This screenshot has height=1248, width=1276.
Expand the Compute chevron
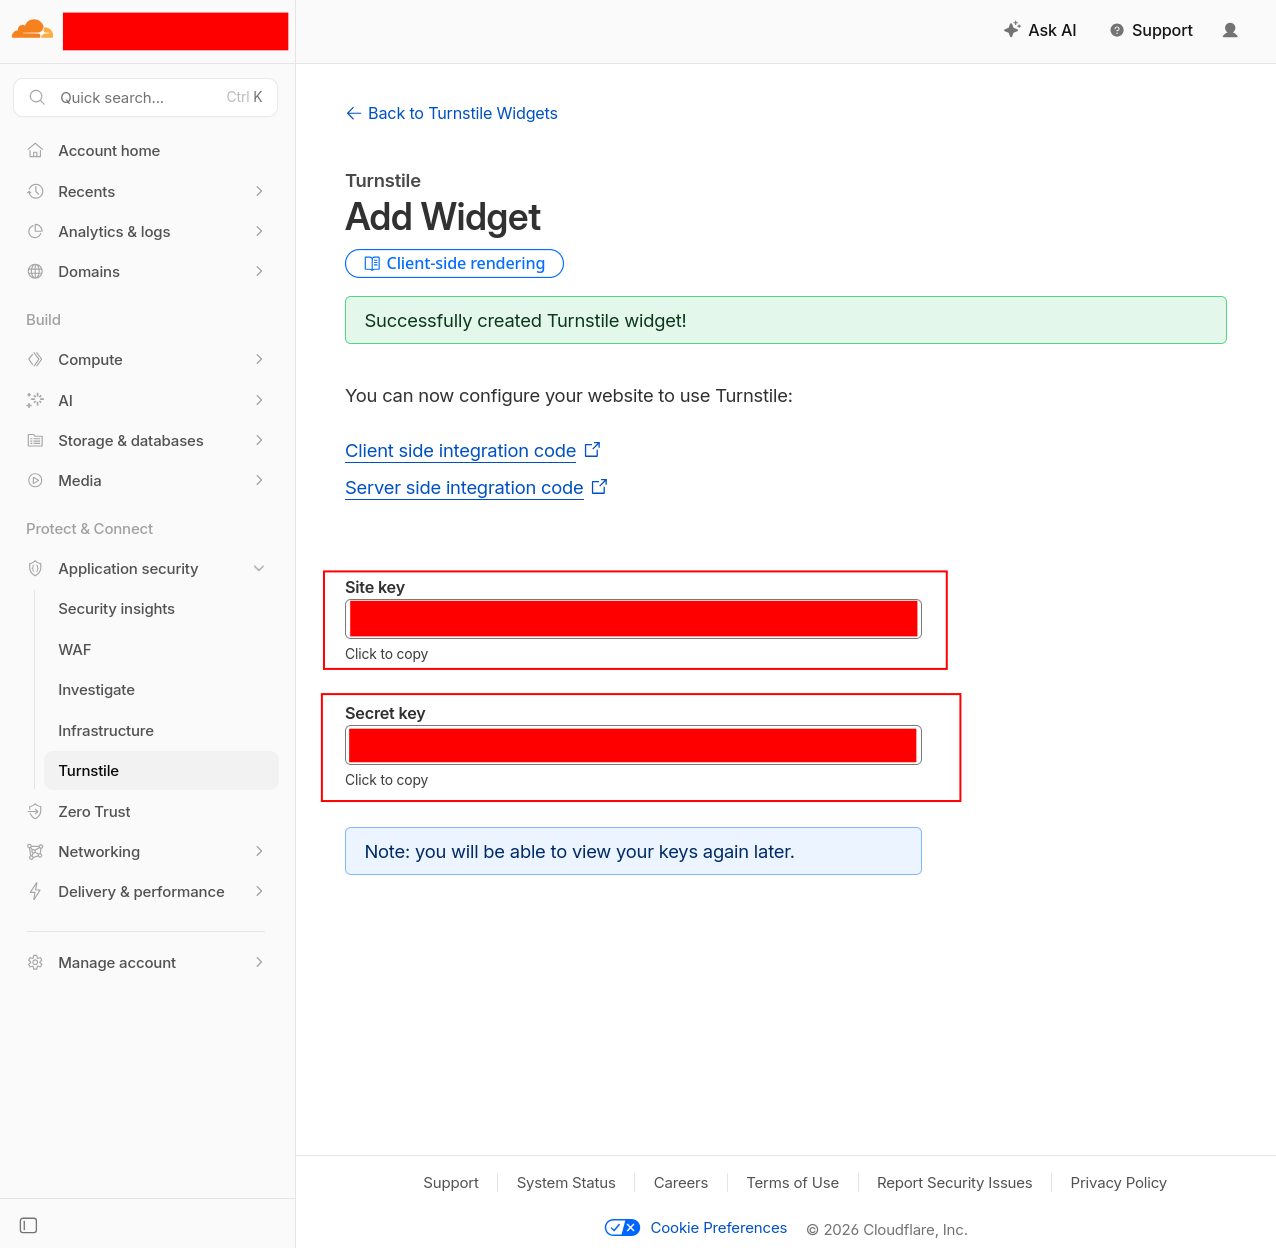(259, 359)
